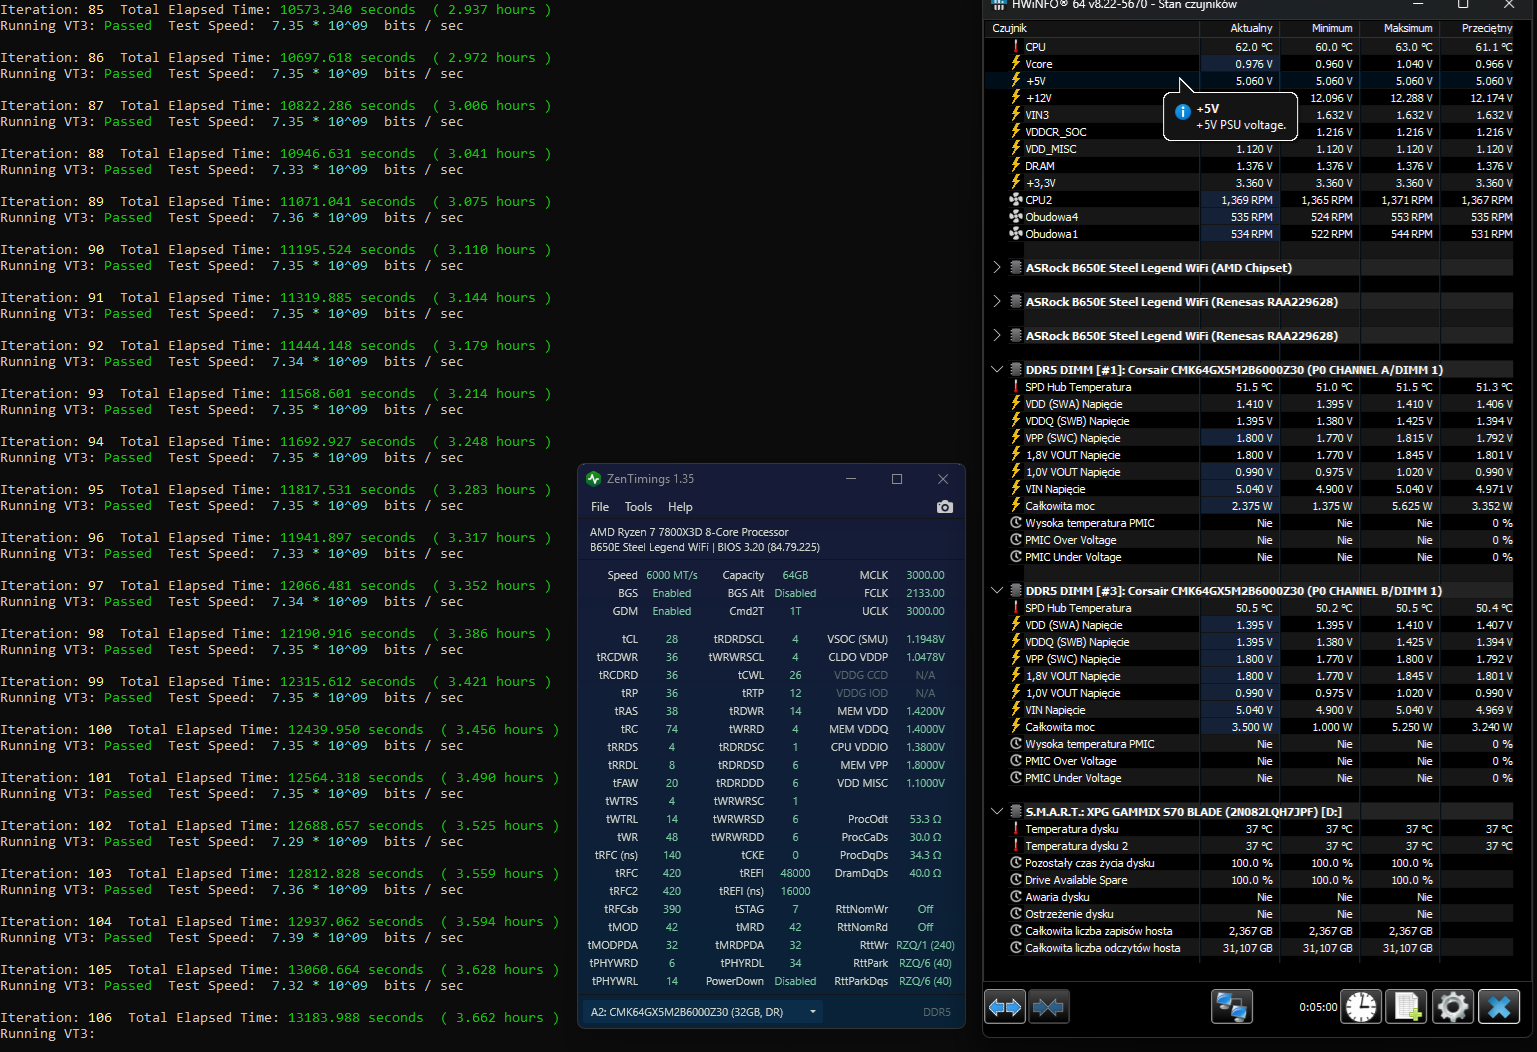Expand the ASRock (AMD Chipset) sensor group
Screen dimensions: 1537x1052
tap(997, 268)
